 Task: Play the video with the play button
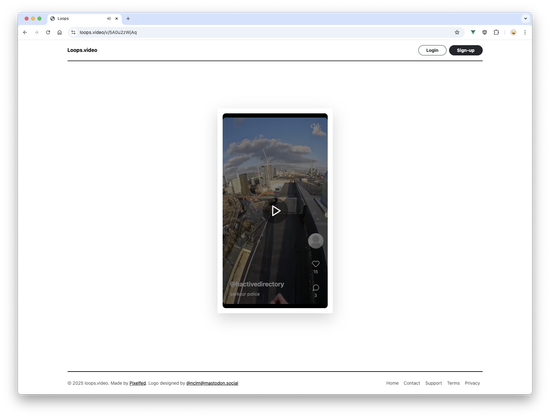[x=275, y=211]
